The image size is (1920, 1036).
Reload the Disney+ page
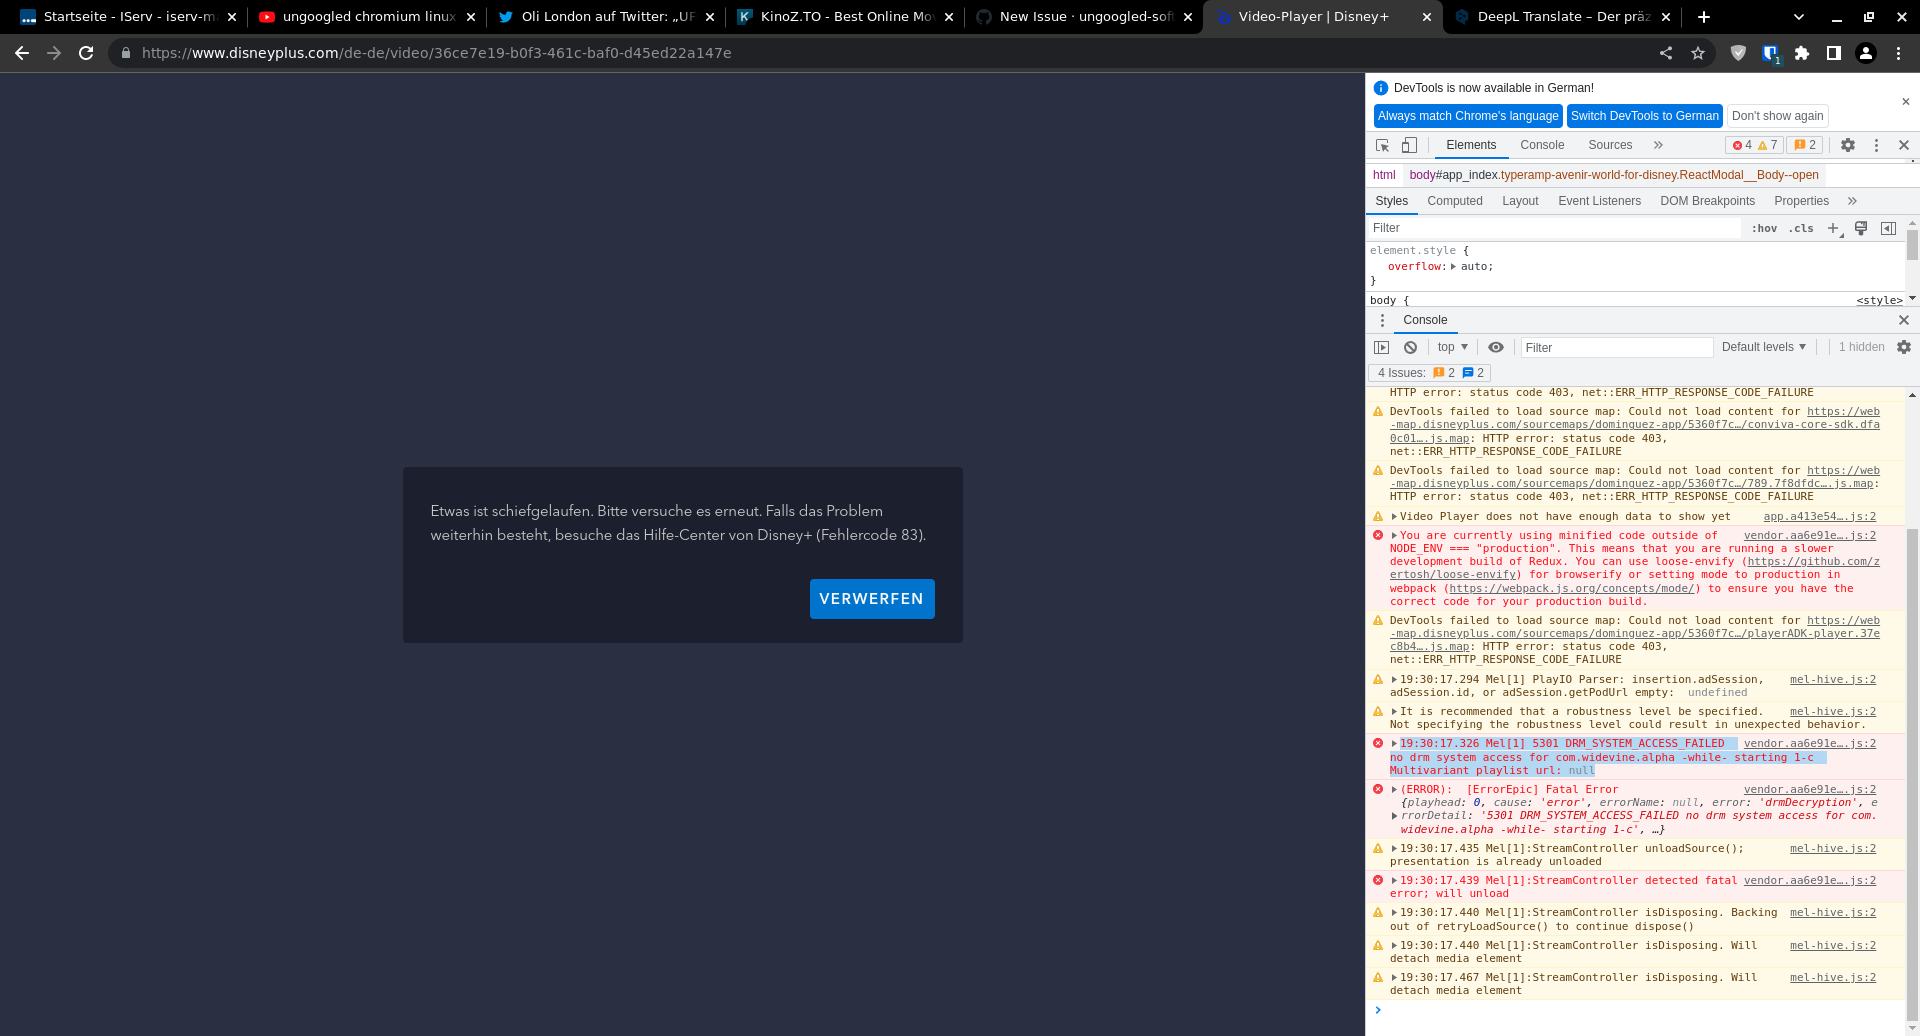tap(86, 53)
